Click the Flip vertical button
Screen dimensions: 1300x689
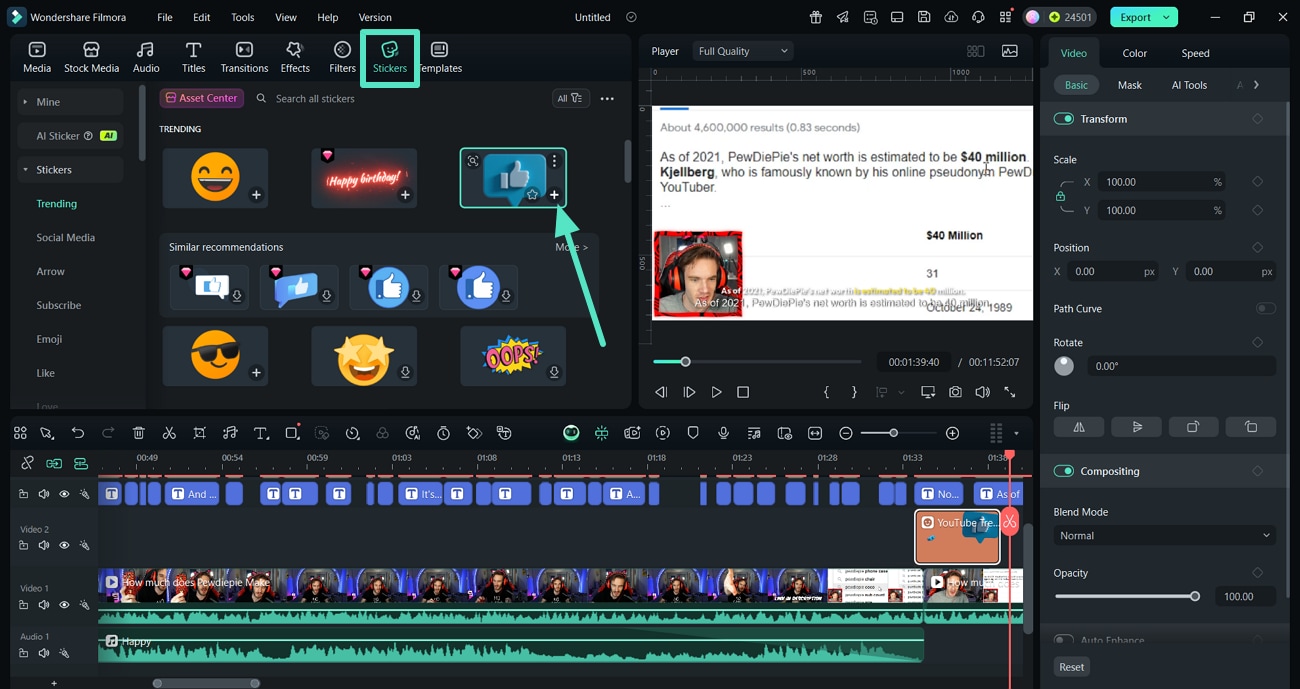pos(1137,427)
